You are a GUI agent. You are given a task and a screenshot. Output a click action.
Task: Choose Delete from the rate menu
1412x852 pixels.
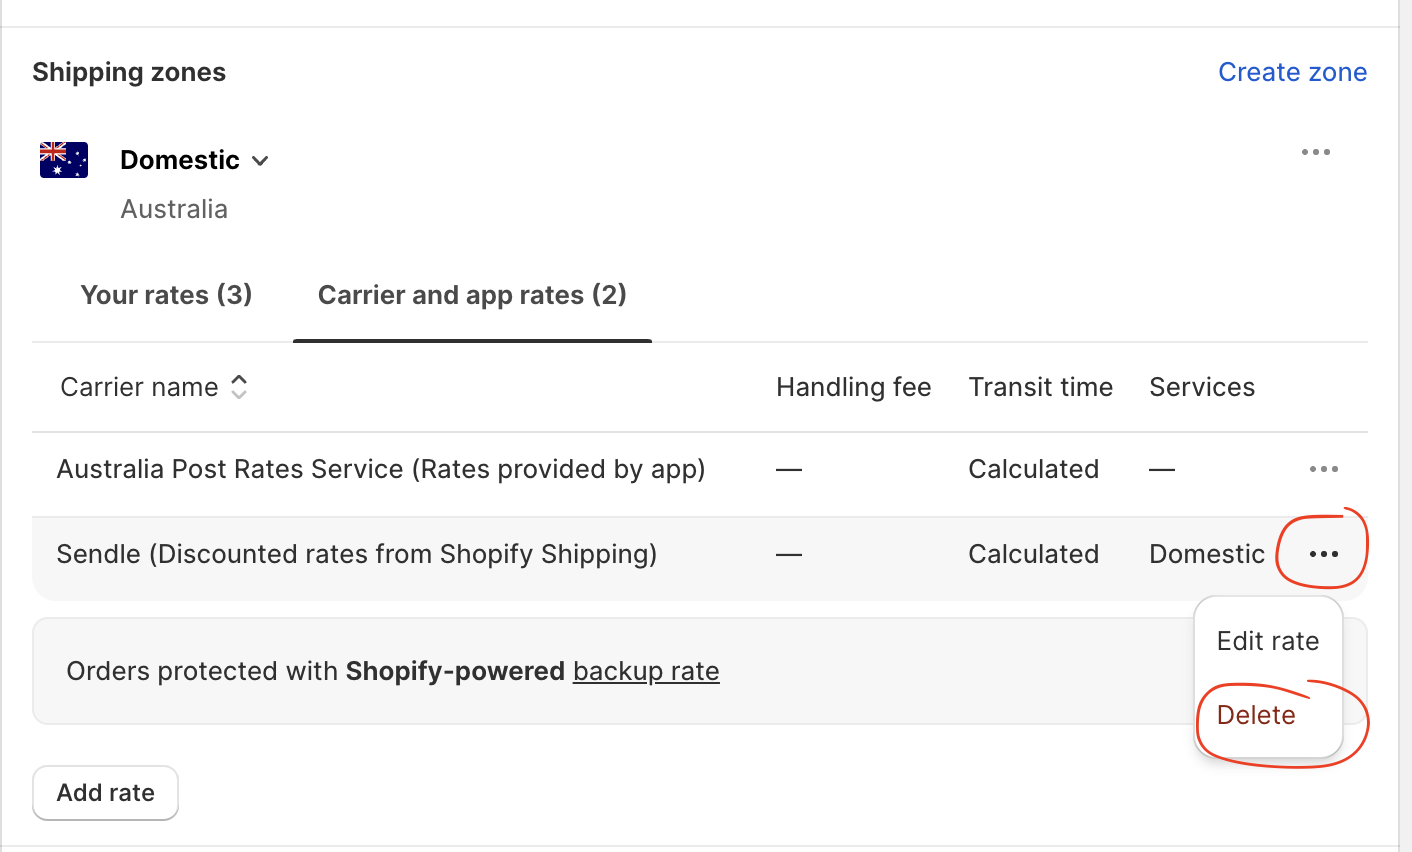(x=1256, y=715)
